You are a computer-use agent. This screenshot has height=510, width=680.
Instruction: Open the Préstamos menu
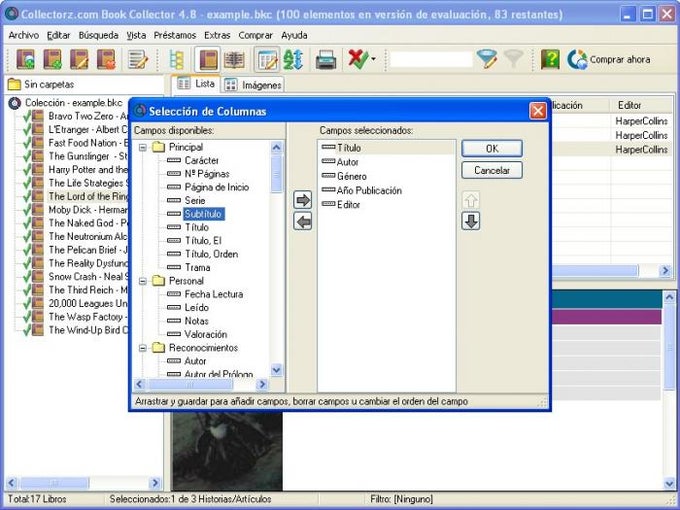(175, 35)
